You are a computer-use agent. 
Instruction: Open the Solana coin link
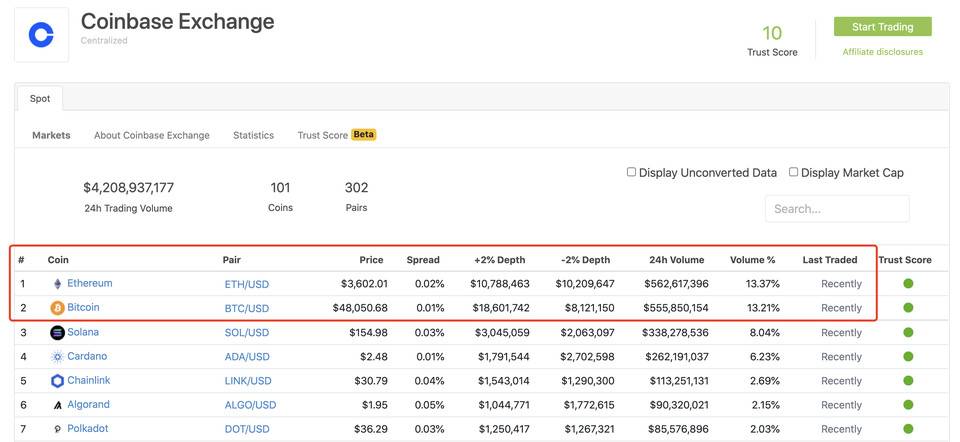(x=83, y=332)
